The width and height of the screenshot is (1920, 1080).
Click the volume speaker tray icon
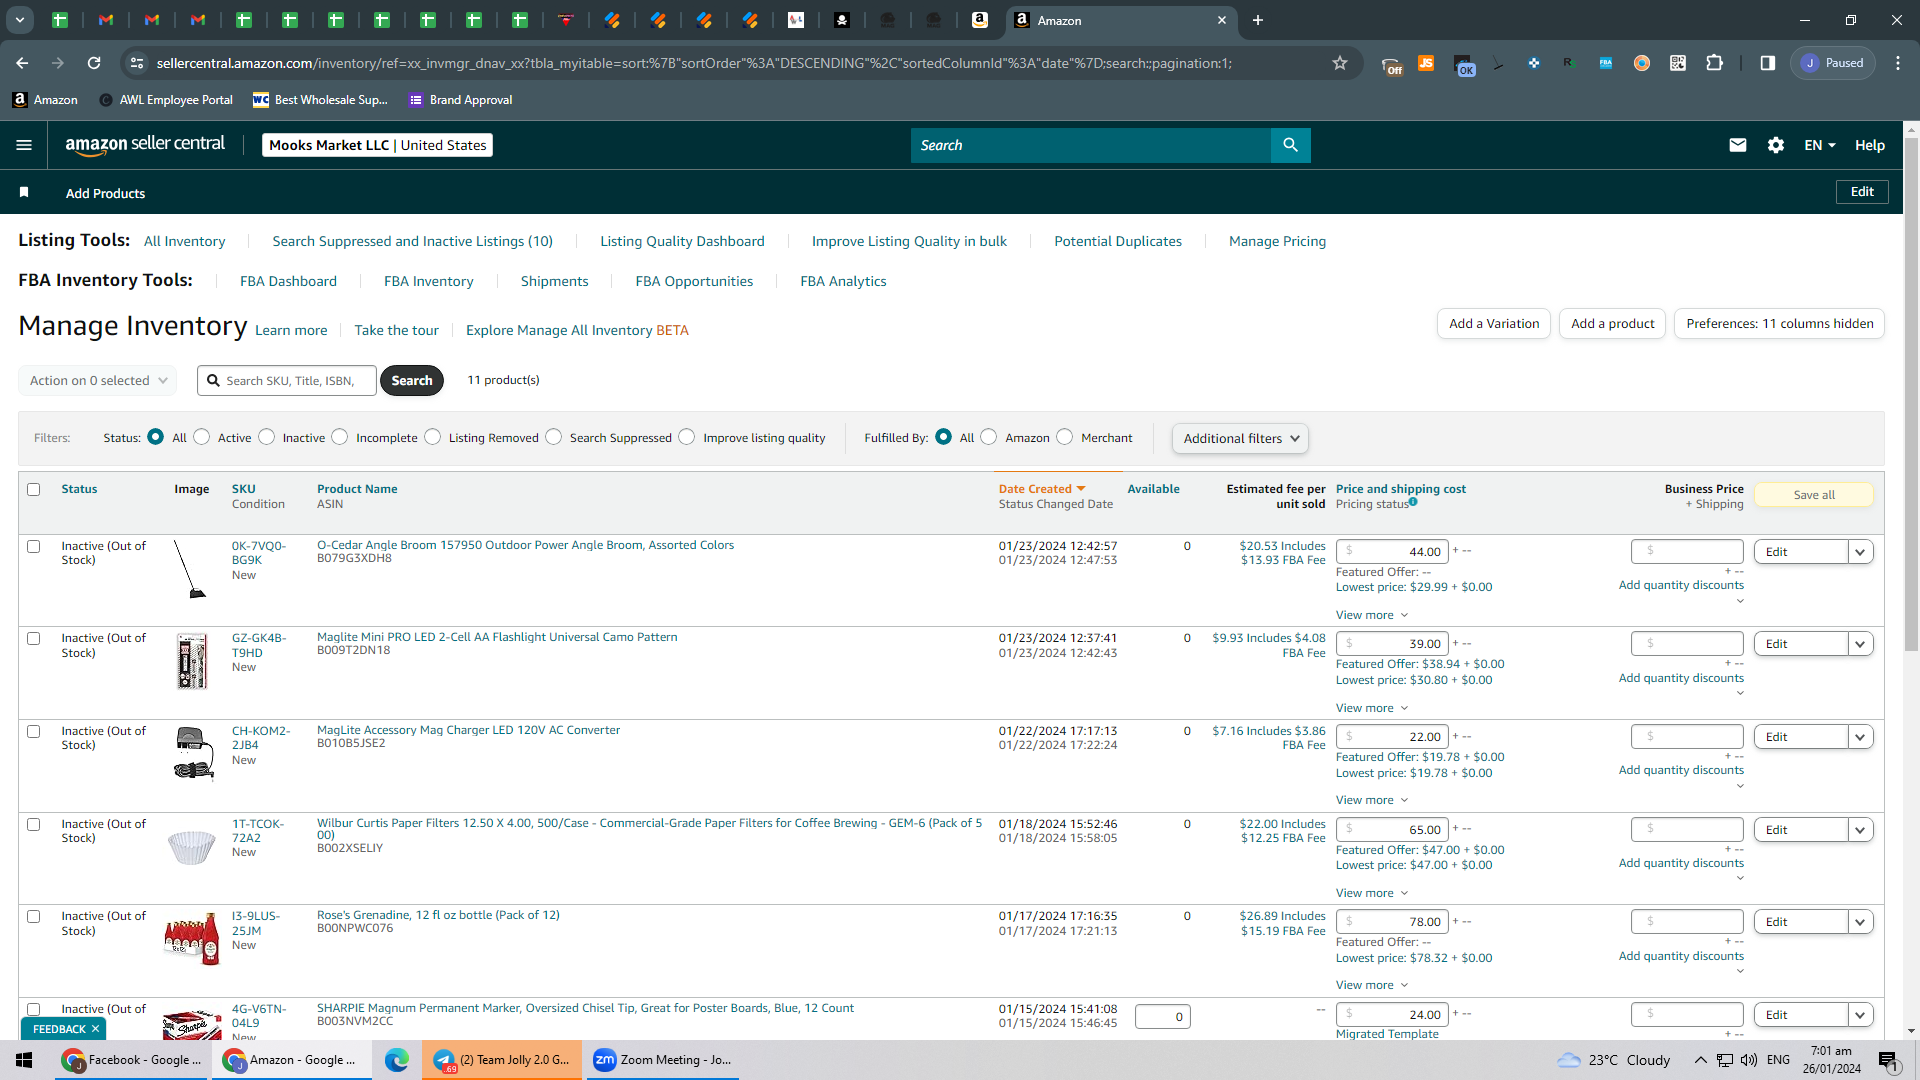pos(1748,1060)
